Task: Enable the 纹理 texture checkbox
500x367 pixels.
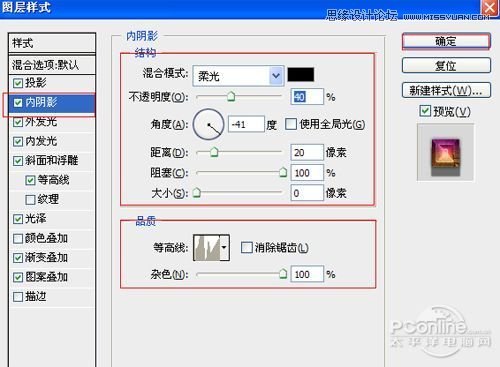Action: point(30,200)
